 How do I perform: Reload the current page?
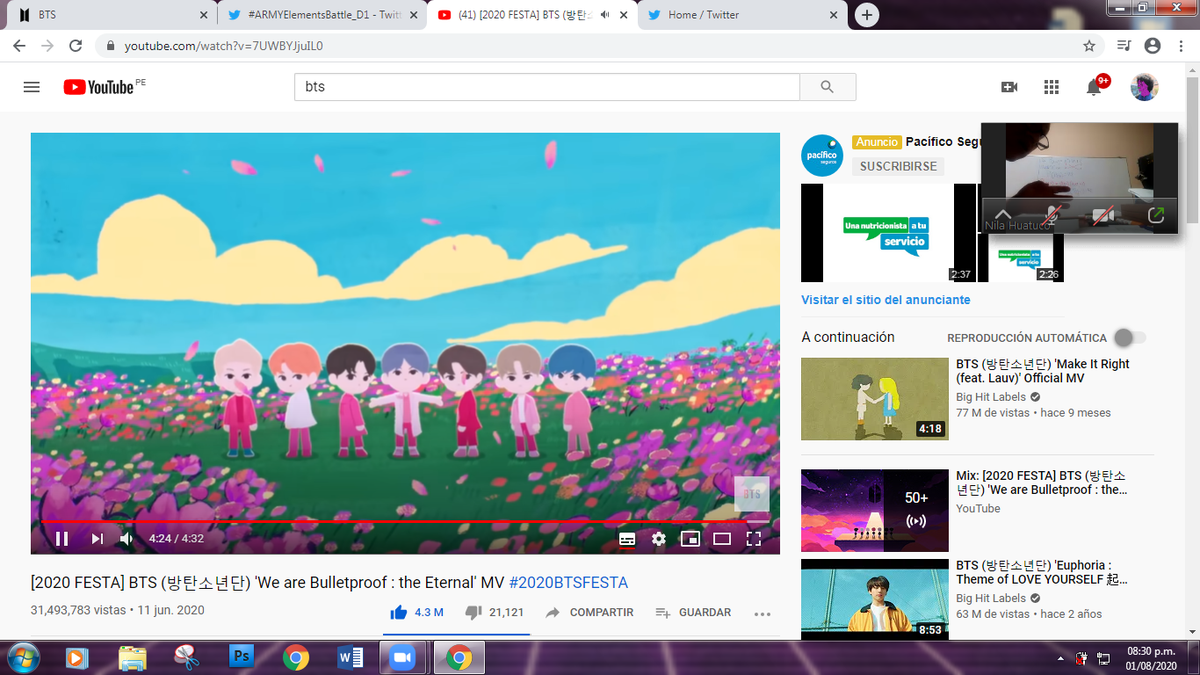click(x=75, y=46)
